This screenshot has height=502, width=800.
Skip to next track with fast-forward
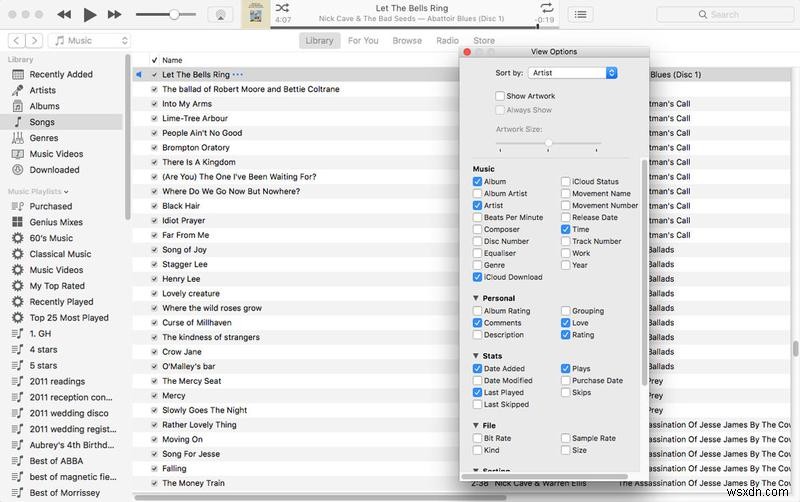tap(114, 15)
